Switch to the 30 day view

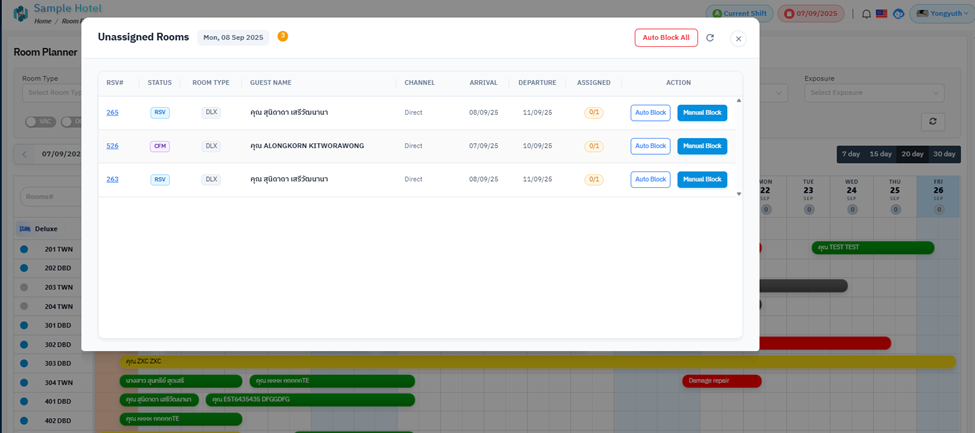point(943,154)
